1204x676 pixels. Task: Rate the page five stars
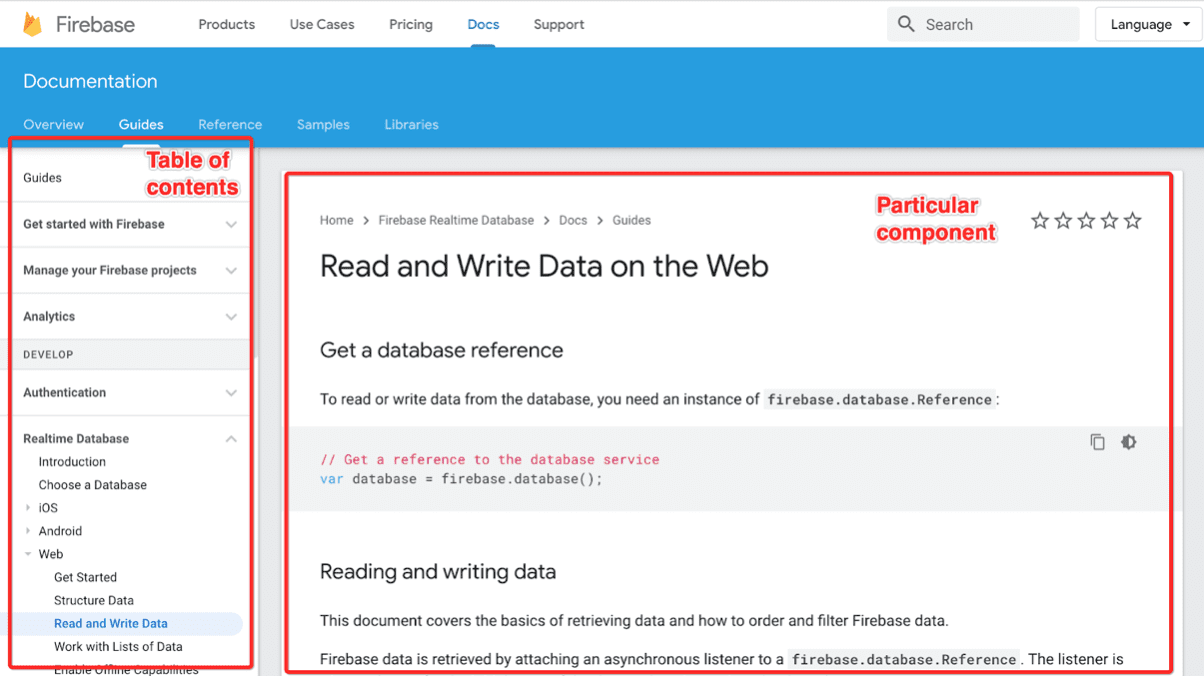[1132, 221]
